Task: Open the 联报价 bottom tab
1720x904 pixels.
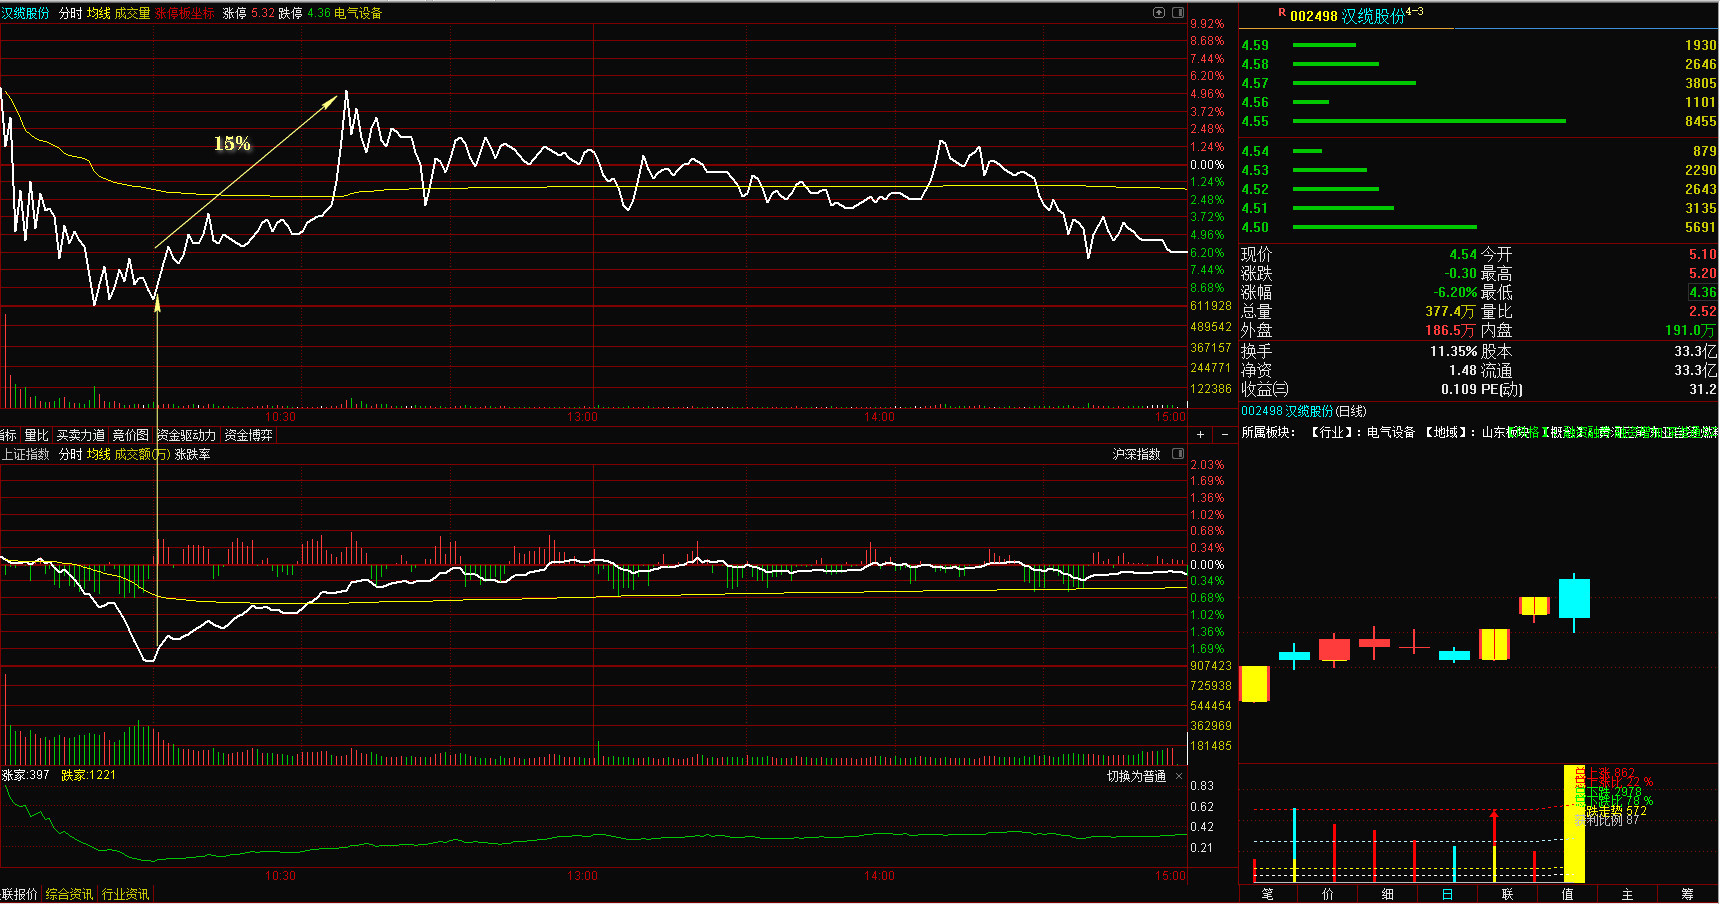Action: click(x=19, y=894)
